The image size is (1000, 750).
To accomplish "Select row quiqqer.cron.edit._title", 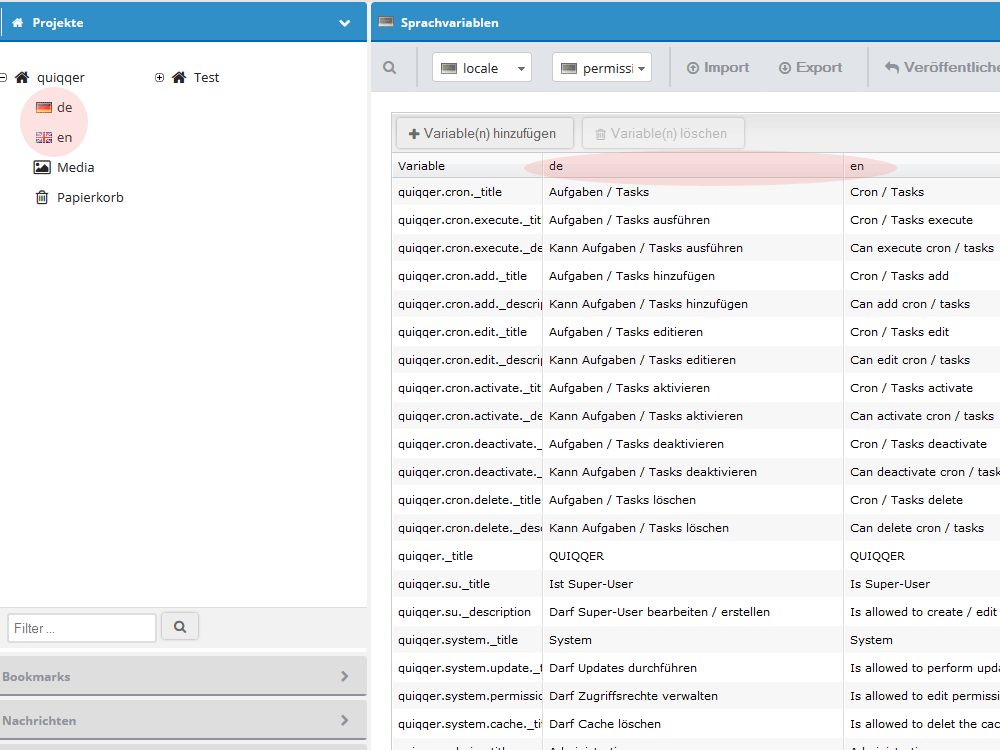I will click(x=696, y=332).
